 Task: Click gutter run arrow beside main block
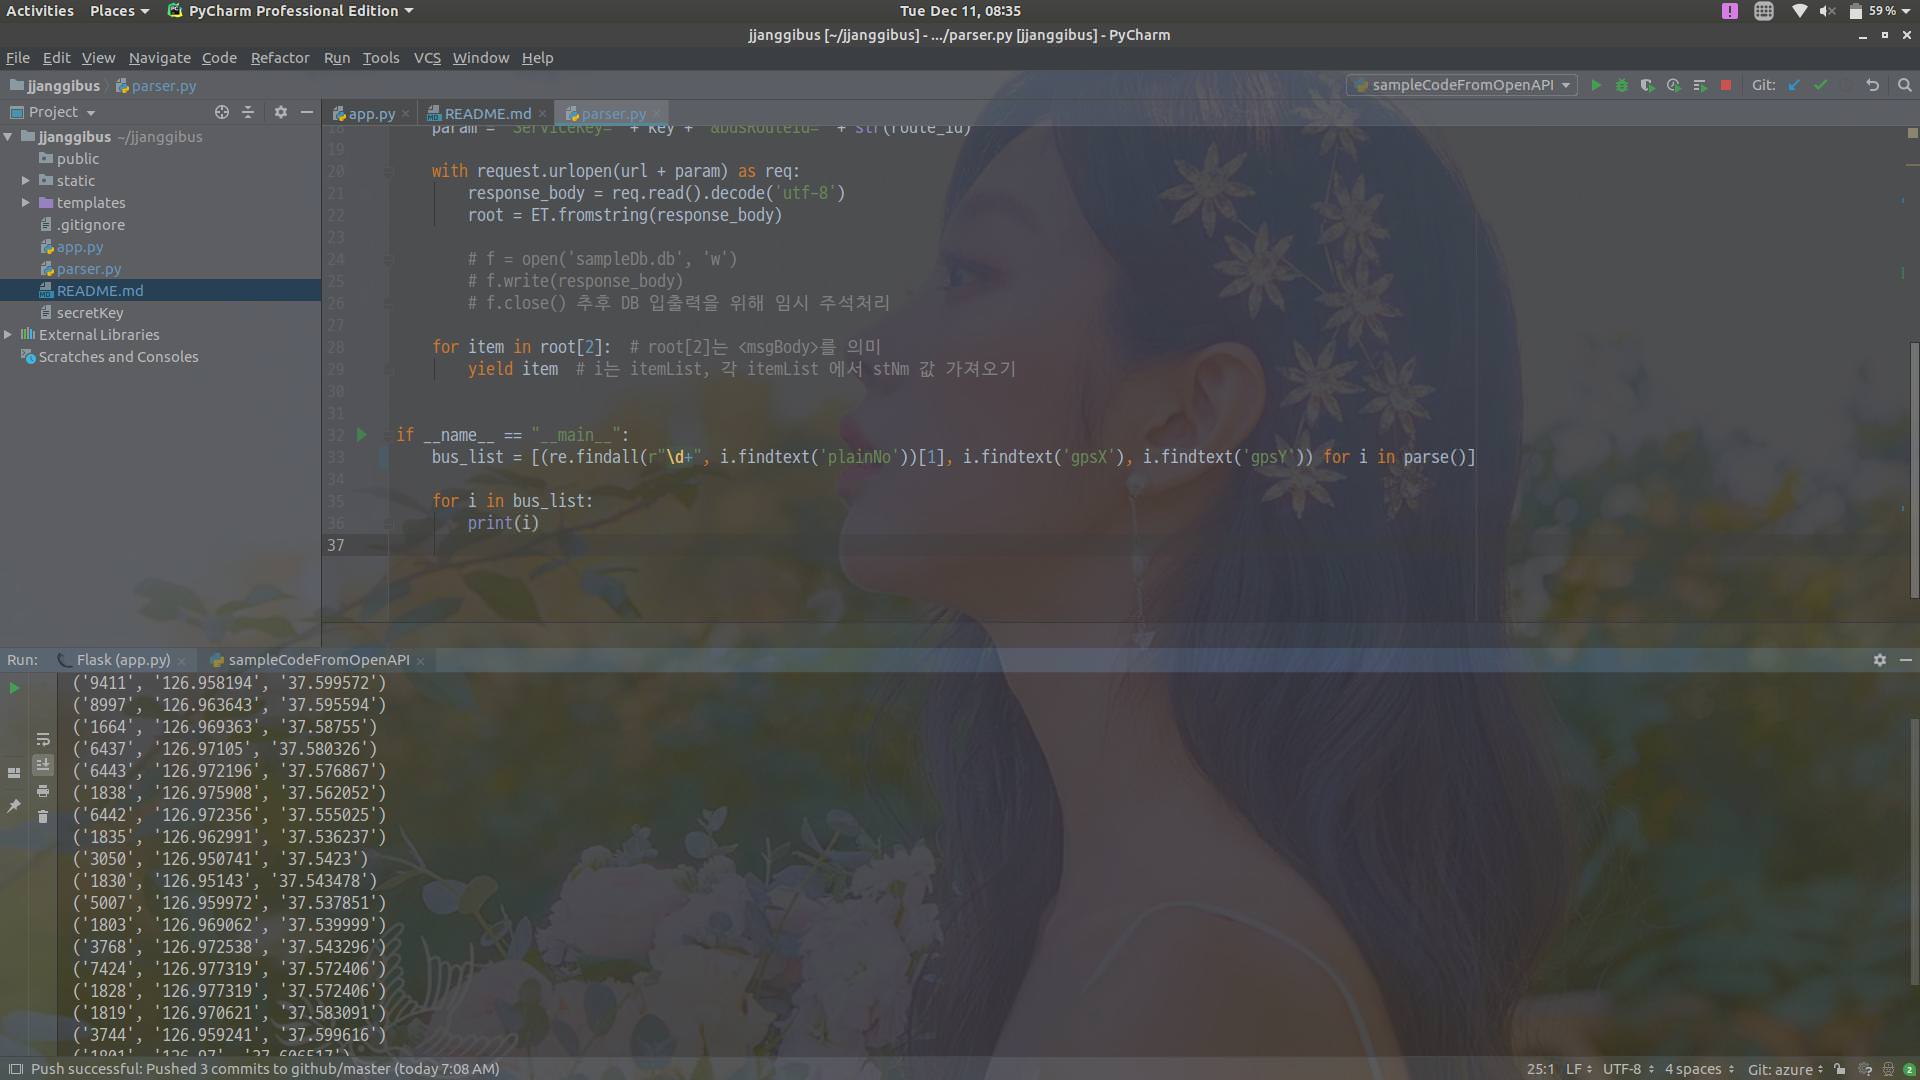[362, 435]
